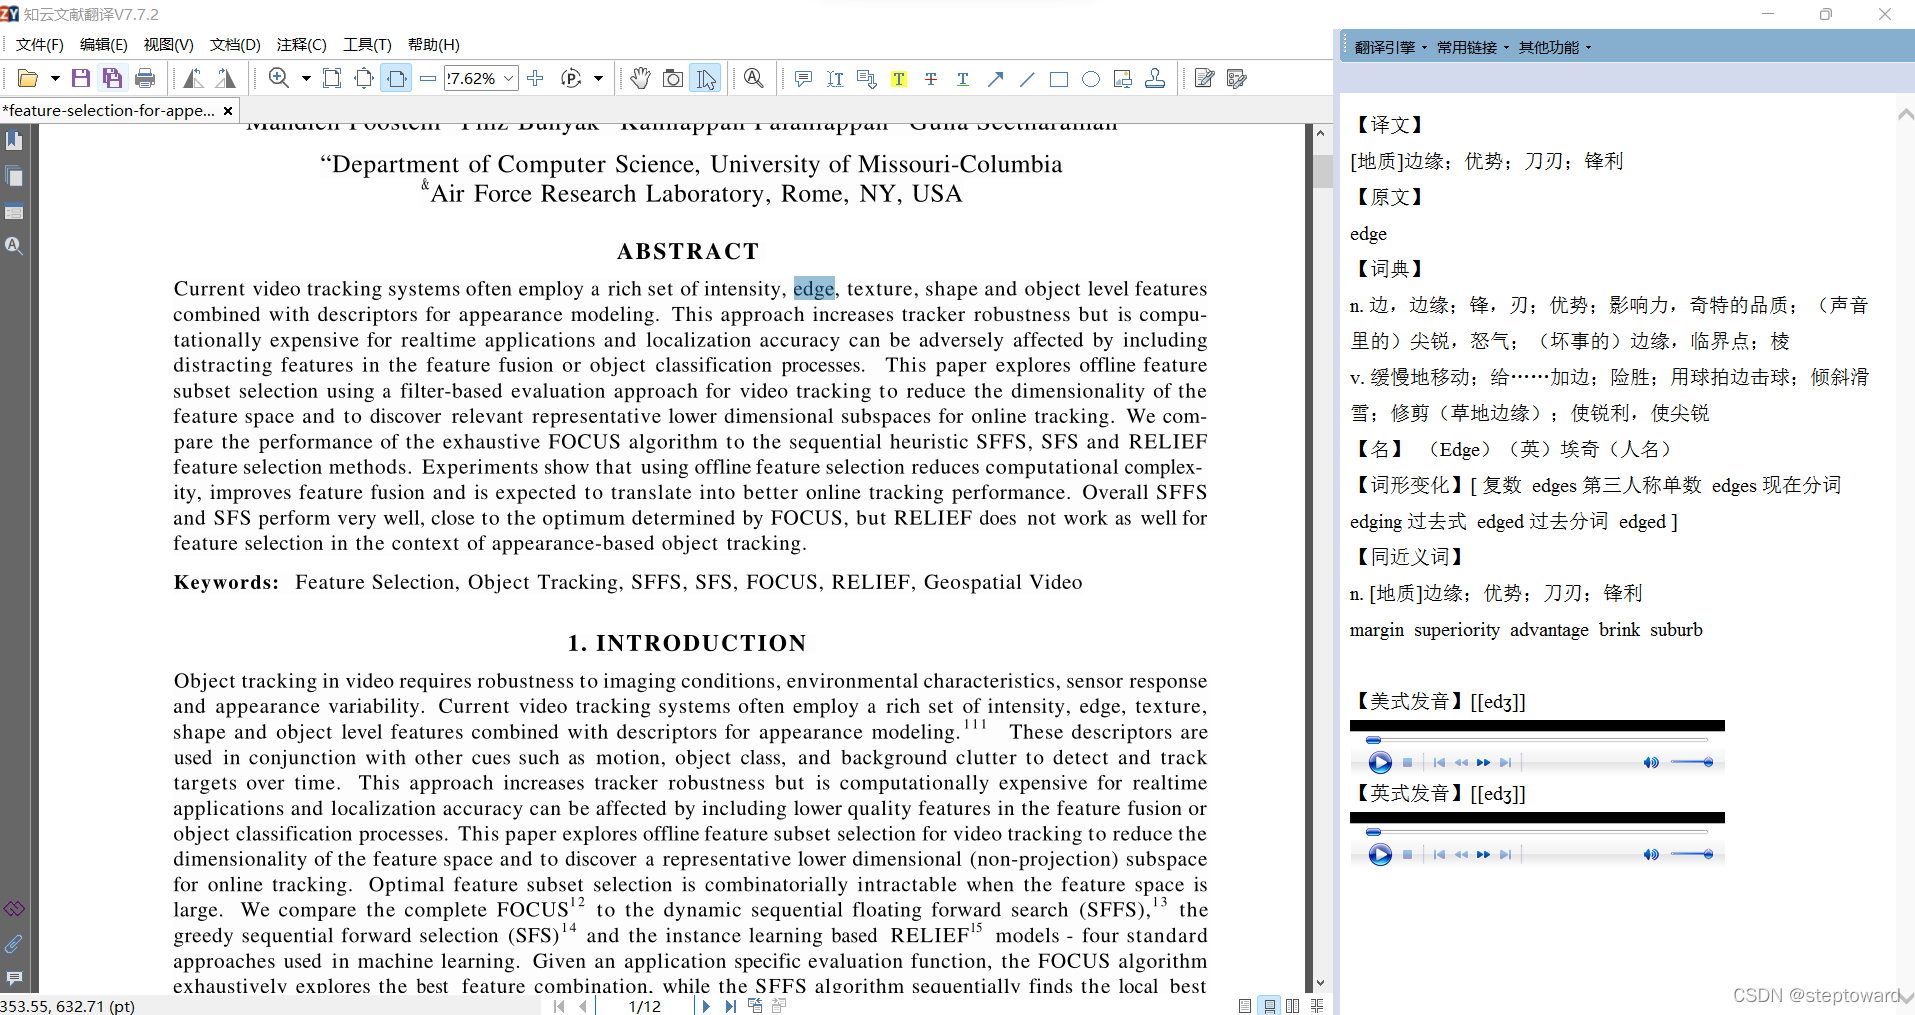Click the rotate view P icon
This screenshot has height=1015, width=1915.
pos(571,79)
